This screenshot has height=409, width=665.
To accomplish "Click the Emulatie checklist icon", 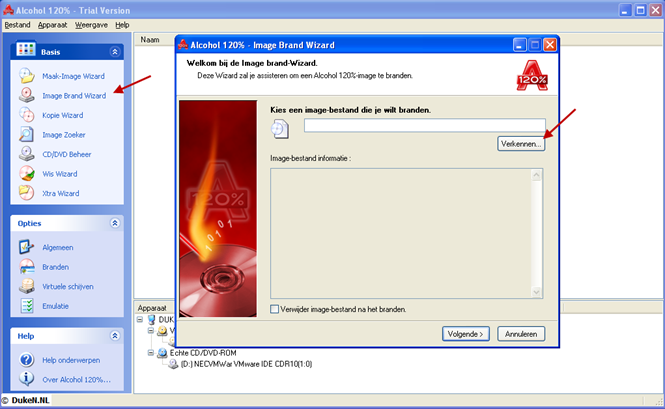I will 27,305.
